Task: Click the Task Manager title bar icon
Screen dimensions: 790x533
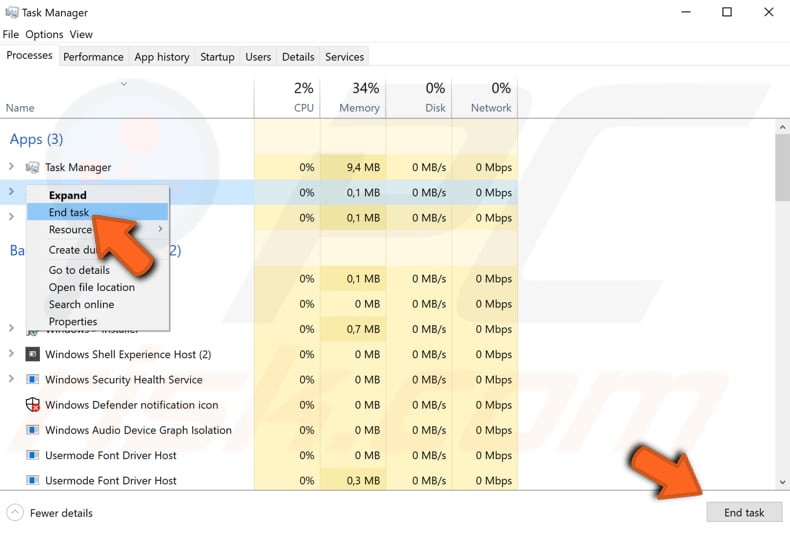Action: (11, 13)
